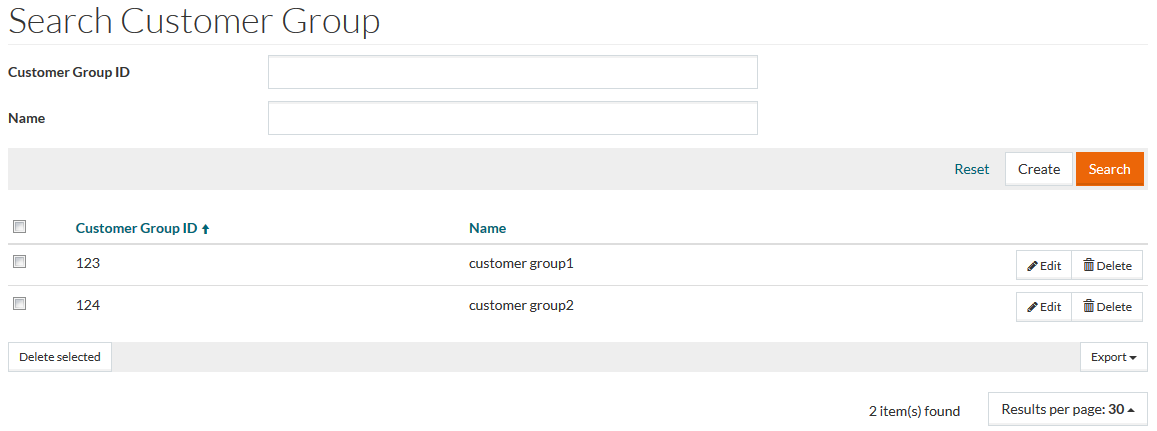Click the Delete selected button

(60, 357)
